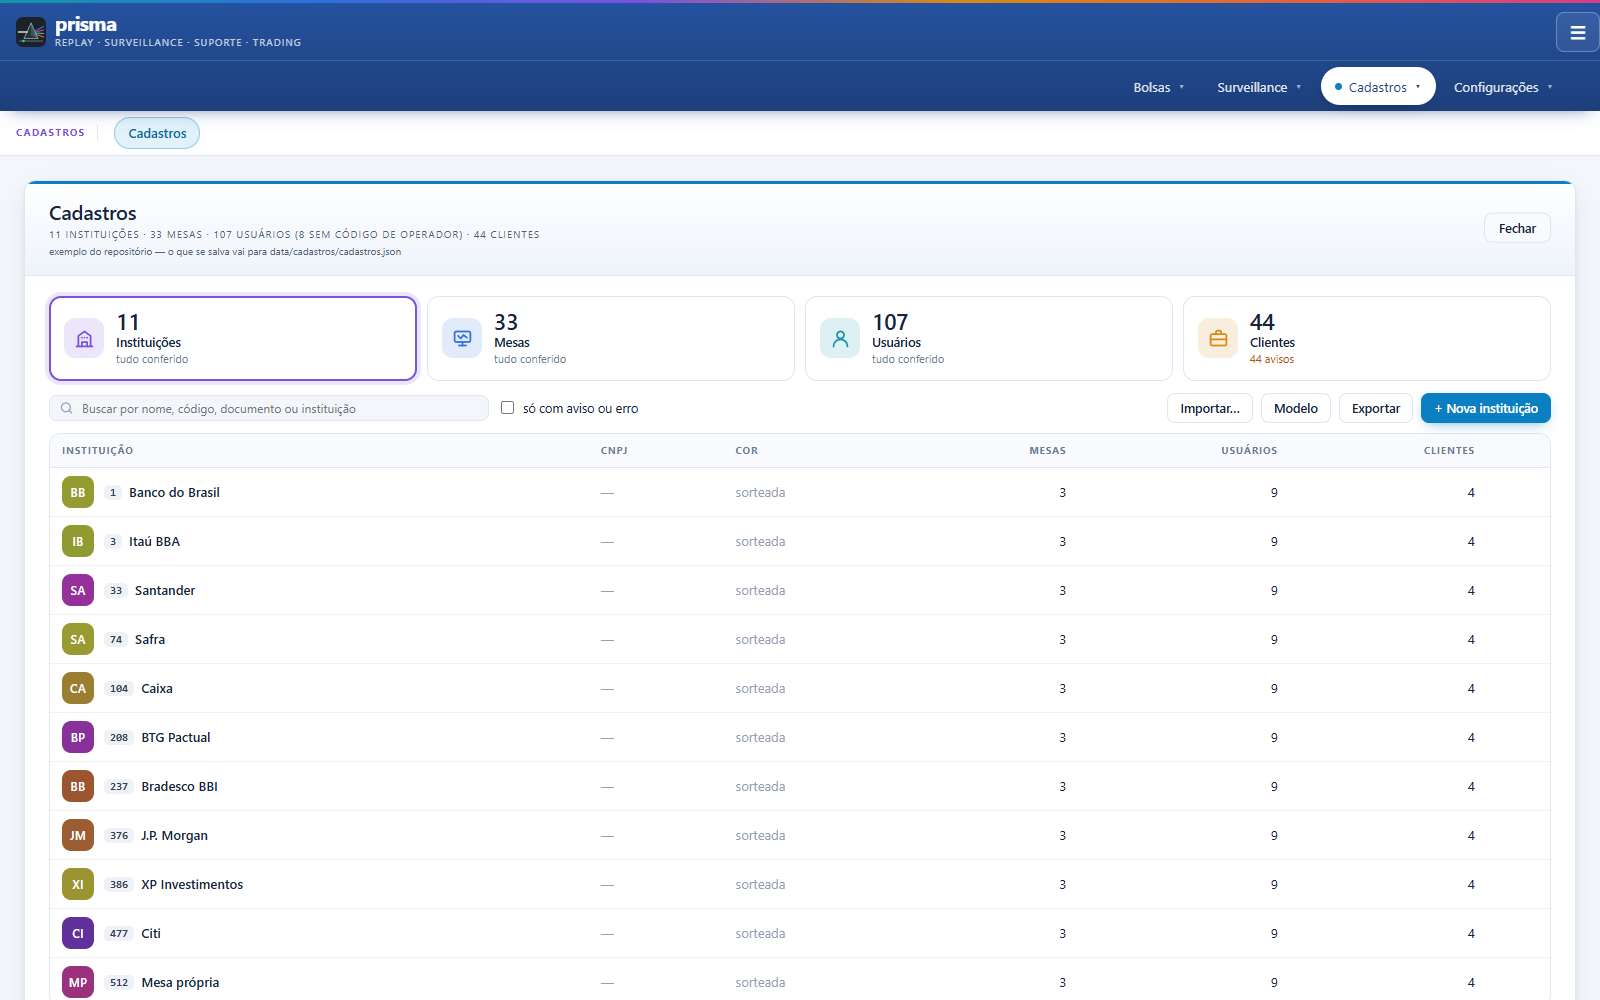Click the Mesas monitor icon

click(462, 338)
